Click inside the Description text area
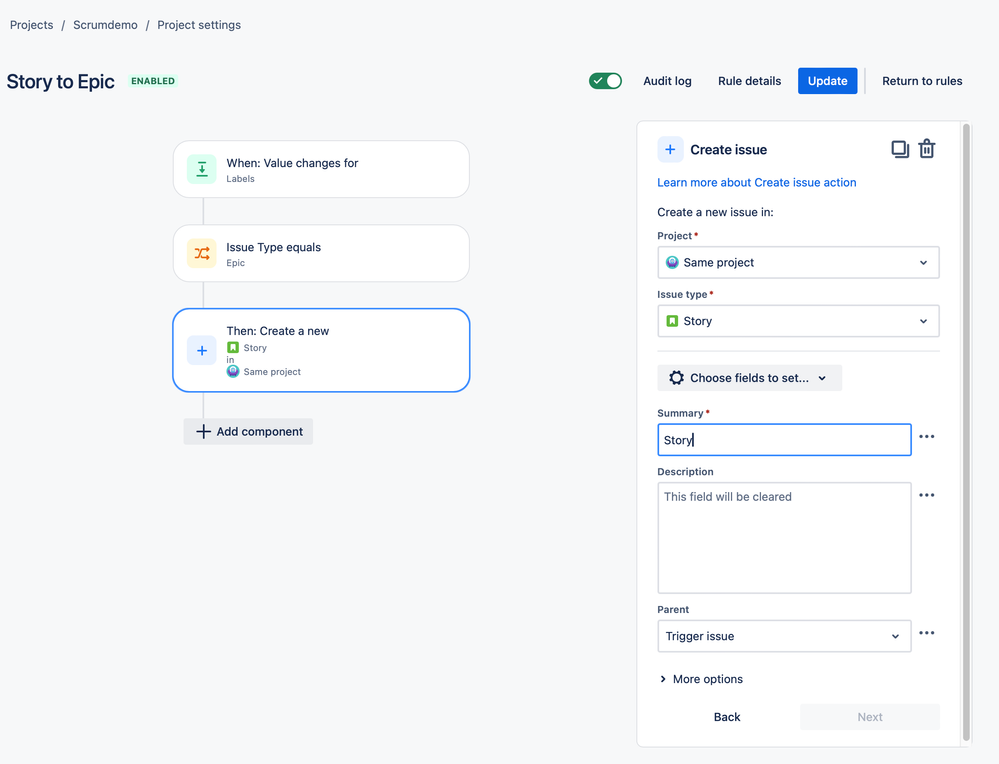 point(784,538)
